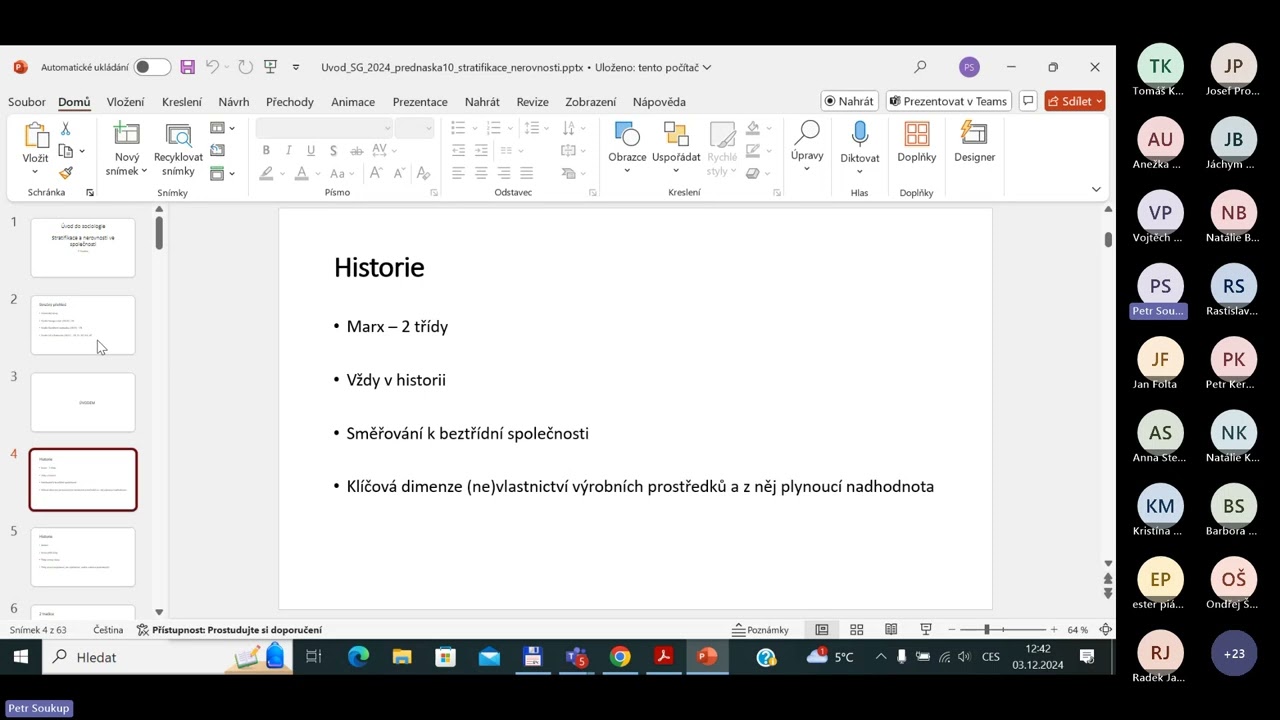Open the font name combo box
This screenshot has width=1280, height=720.
click(324, 128)
